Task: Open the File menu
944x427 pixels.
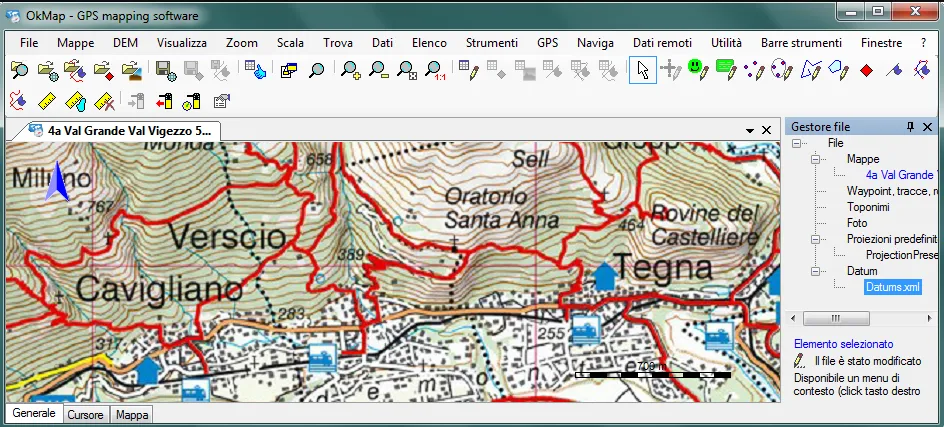Action: (x=29, y=43)
